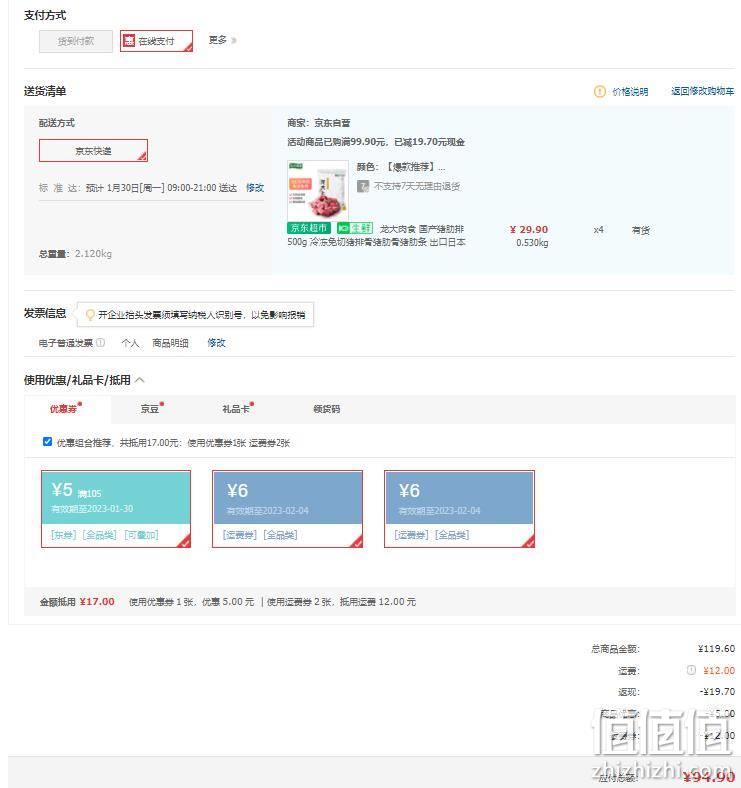This screenshot has height=788, width=741.
Task: Click the 商品明细 invoice content text
Action: (170, 343)
